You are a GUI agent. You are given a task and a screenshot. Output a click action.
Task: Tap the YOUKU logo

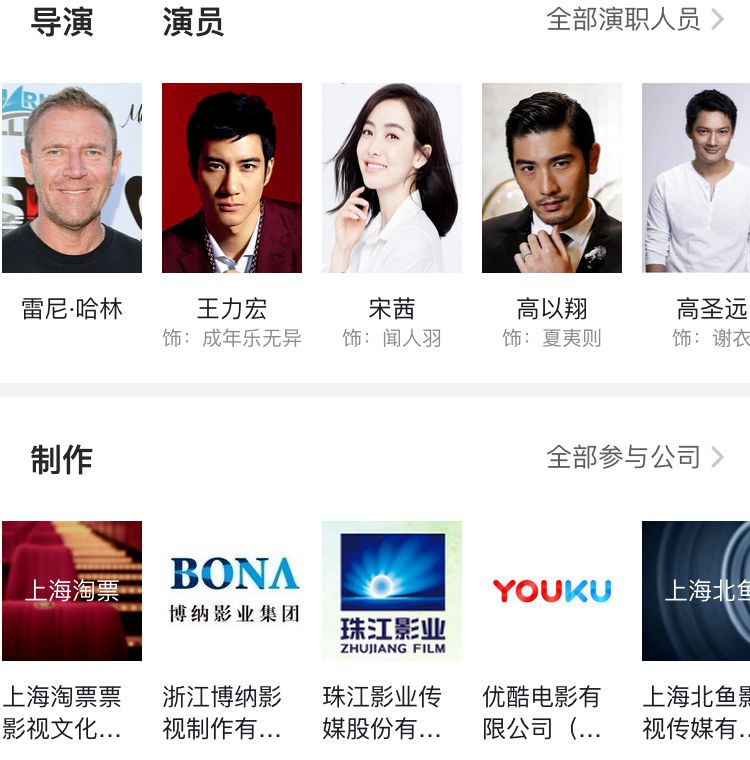[552, 591]
